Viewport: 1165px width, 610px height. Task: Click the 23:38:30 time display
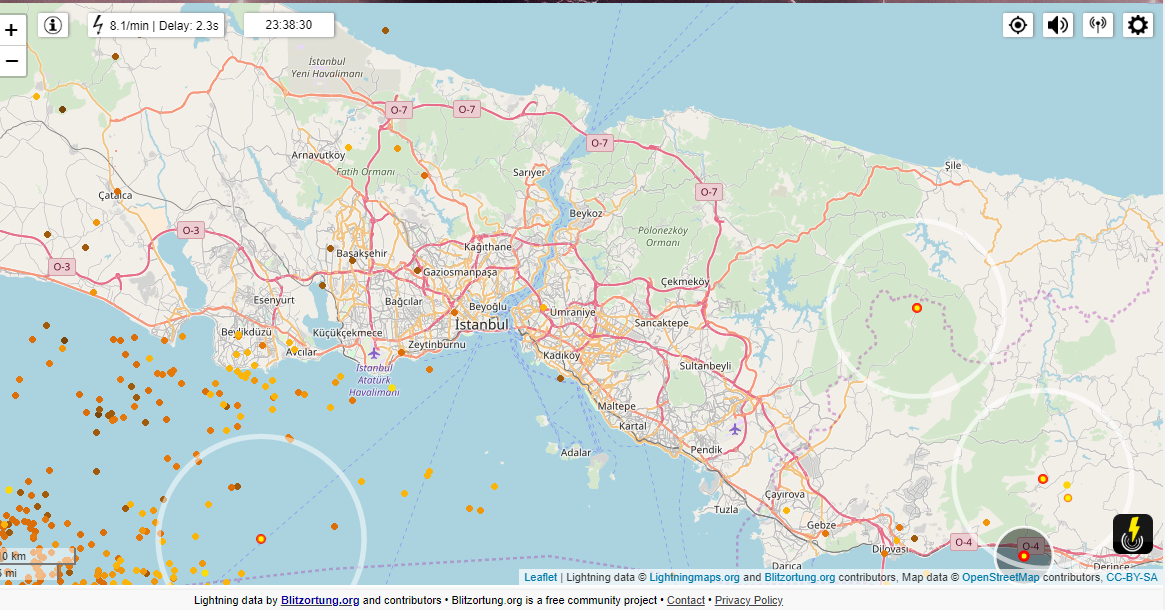(288, 25)
